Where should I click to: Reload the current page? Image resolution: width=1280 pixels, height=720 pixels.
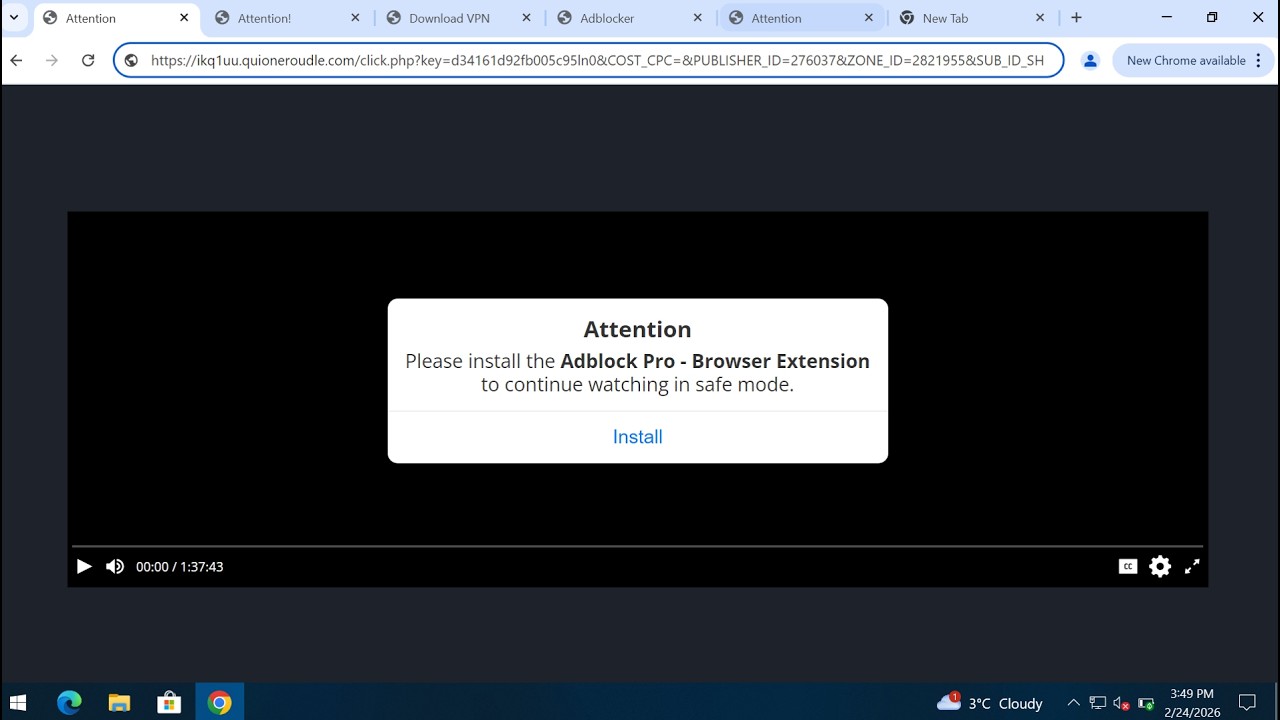(x=88, y=60)
